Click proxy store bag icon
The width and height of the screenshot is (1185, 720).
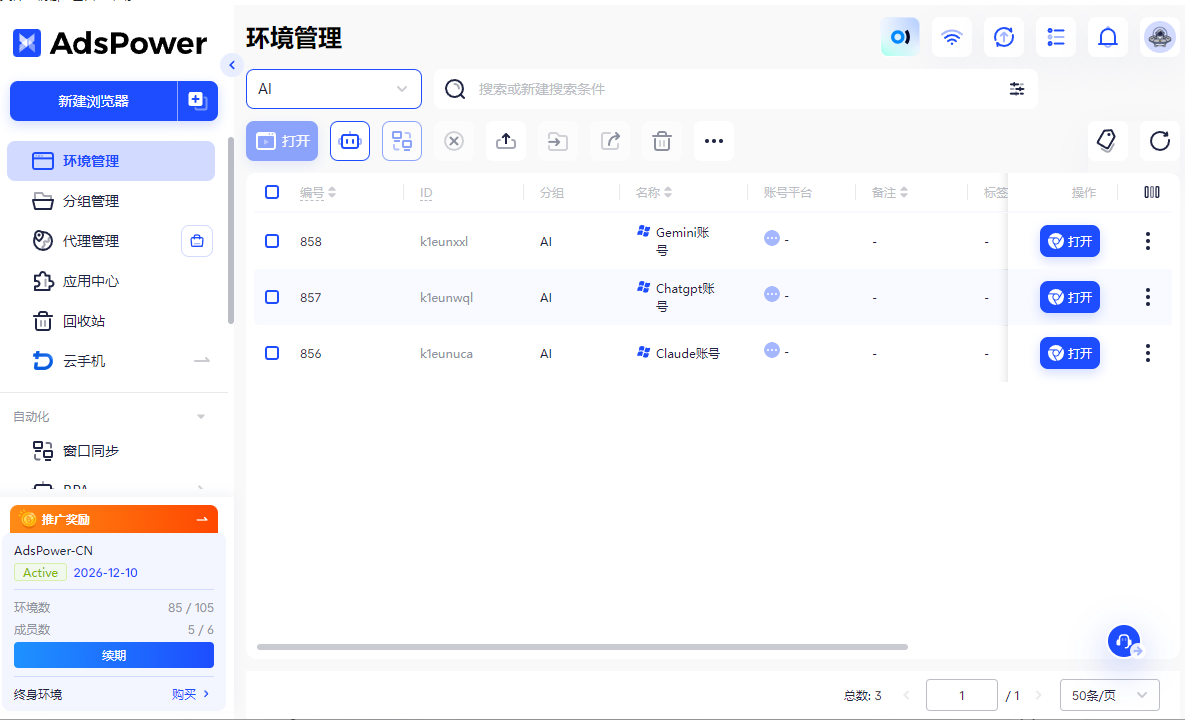(197, 241)
